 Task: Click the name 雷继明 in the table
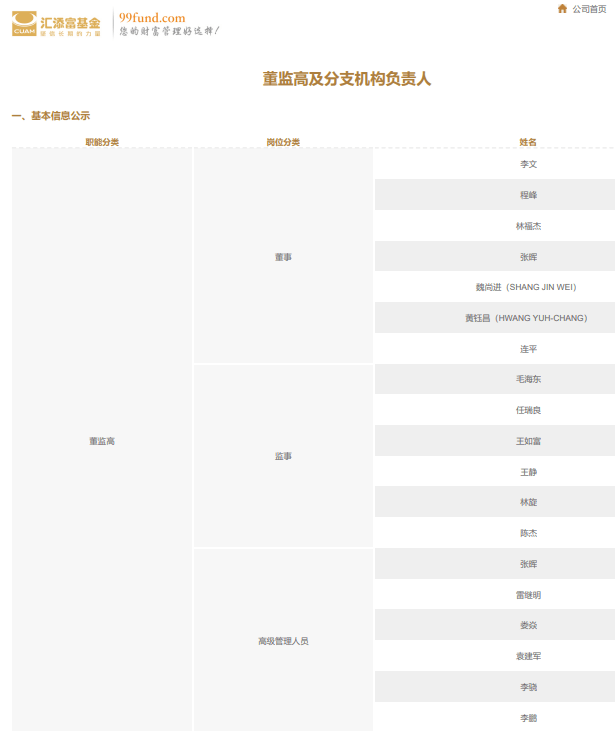[528, 595]
